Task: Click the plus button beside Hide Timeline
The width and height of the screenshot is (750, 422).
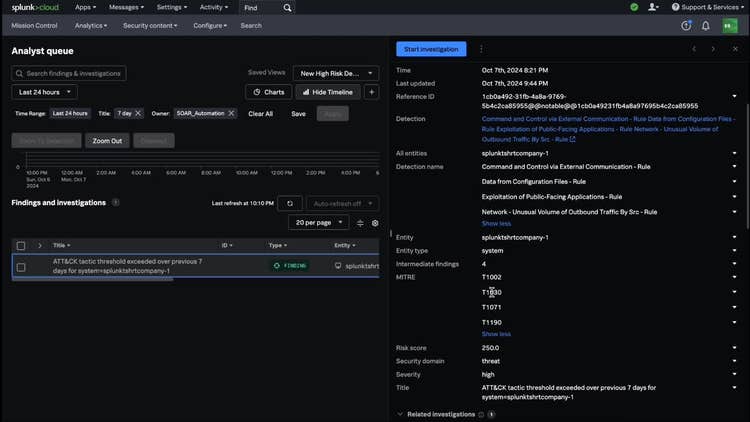Action: click(372, 92)
